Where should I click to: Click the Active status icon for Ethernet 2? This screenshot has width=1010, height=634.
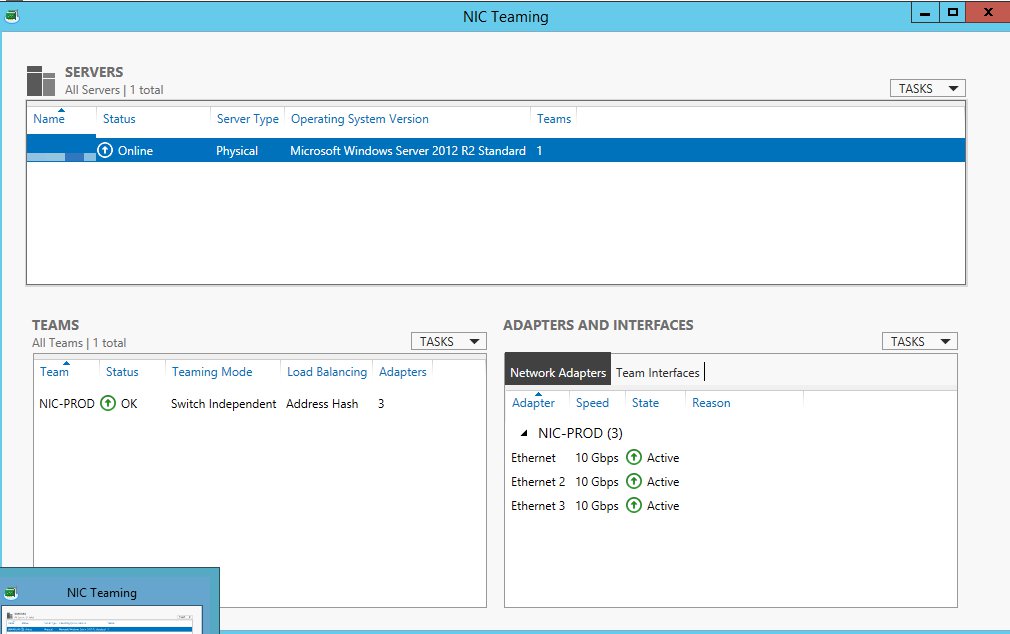pos(634,481)
